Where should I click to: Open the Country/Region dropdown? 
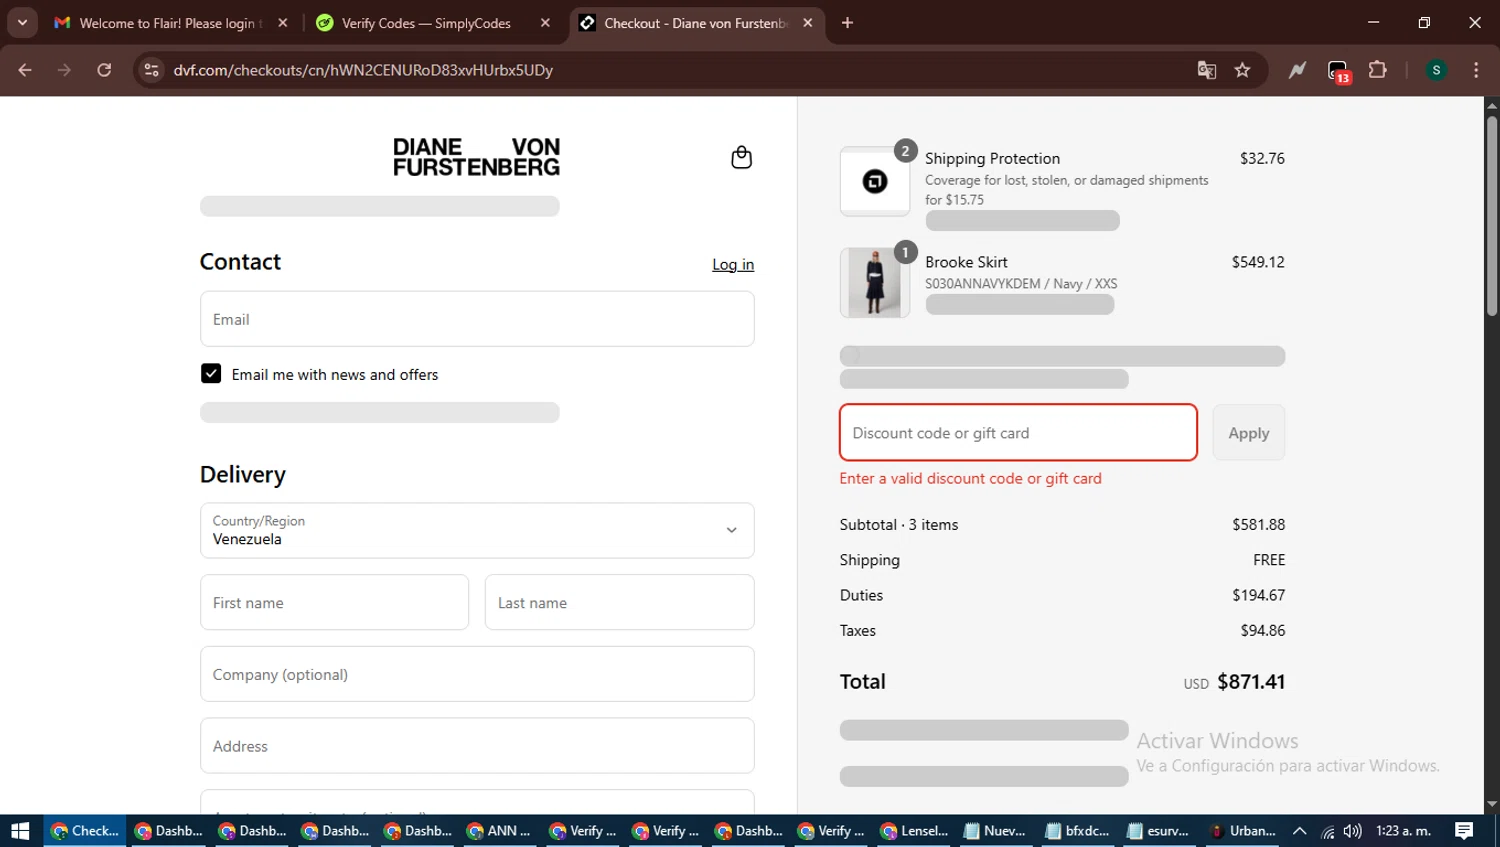pos(477,530)
